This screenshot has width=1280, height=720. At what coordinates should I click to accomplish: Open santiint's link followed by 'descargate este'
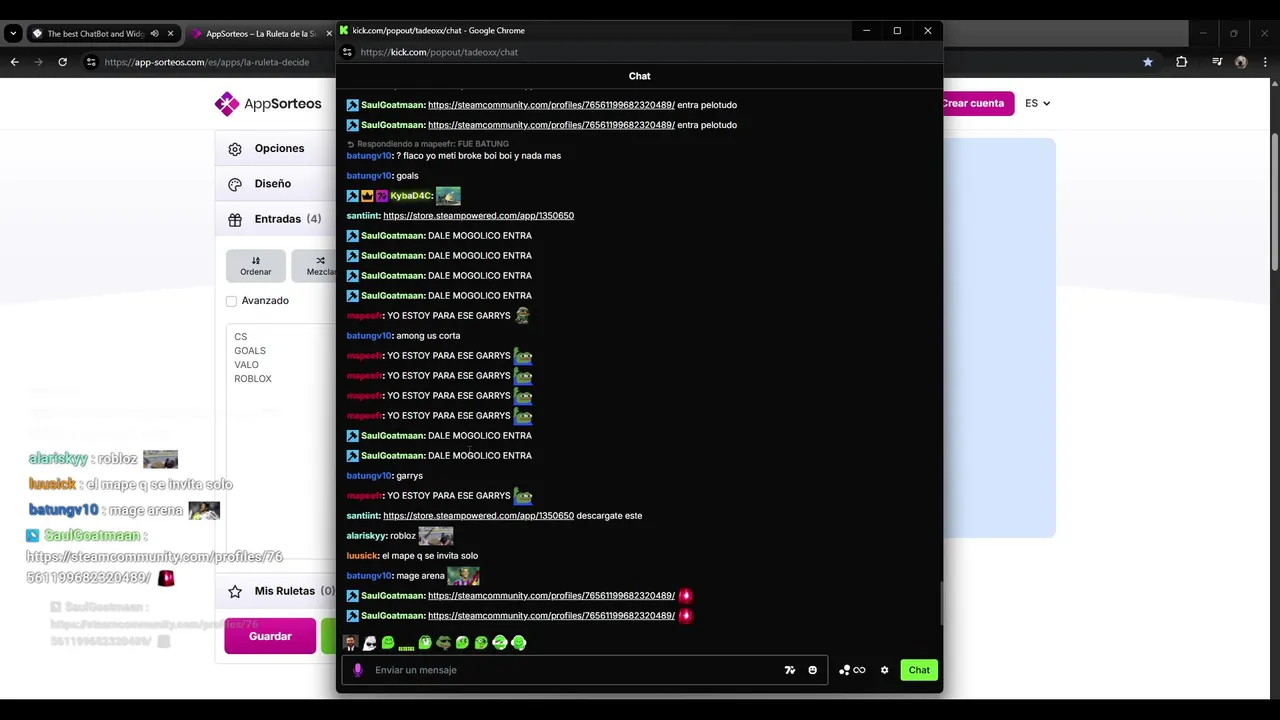point(478,515)
